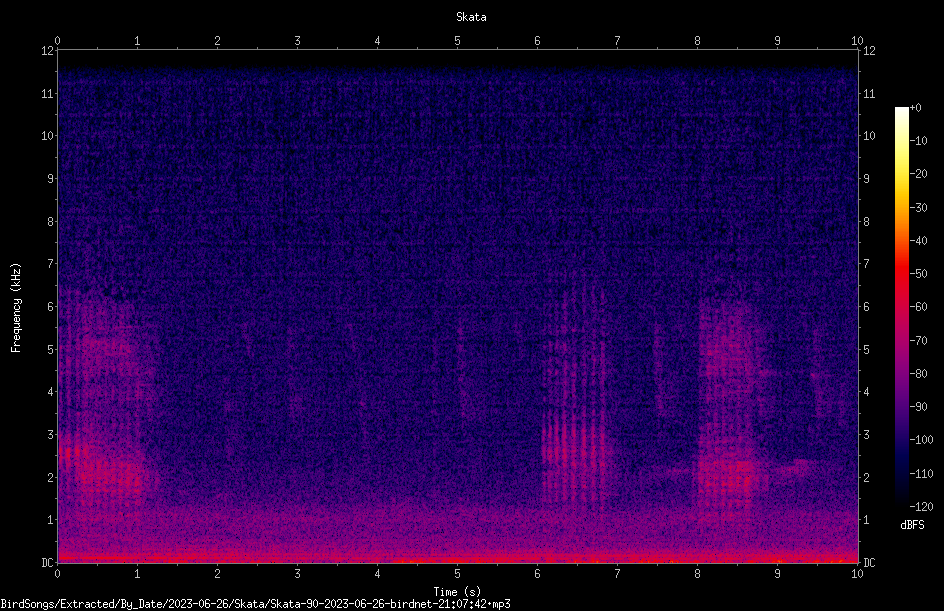
Task: Click the "-90" value on the color scale
Action: click(918, 407)
